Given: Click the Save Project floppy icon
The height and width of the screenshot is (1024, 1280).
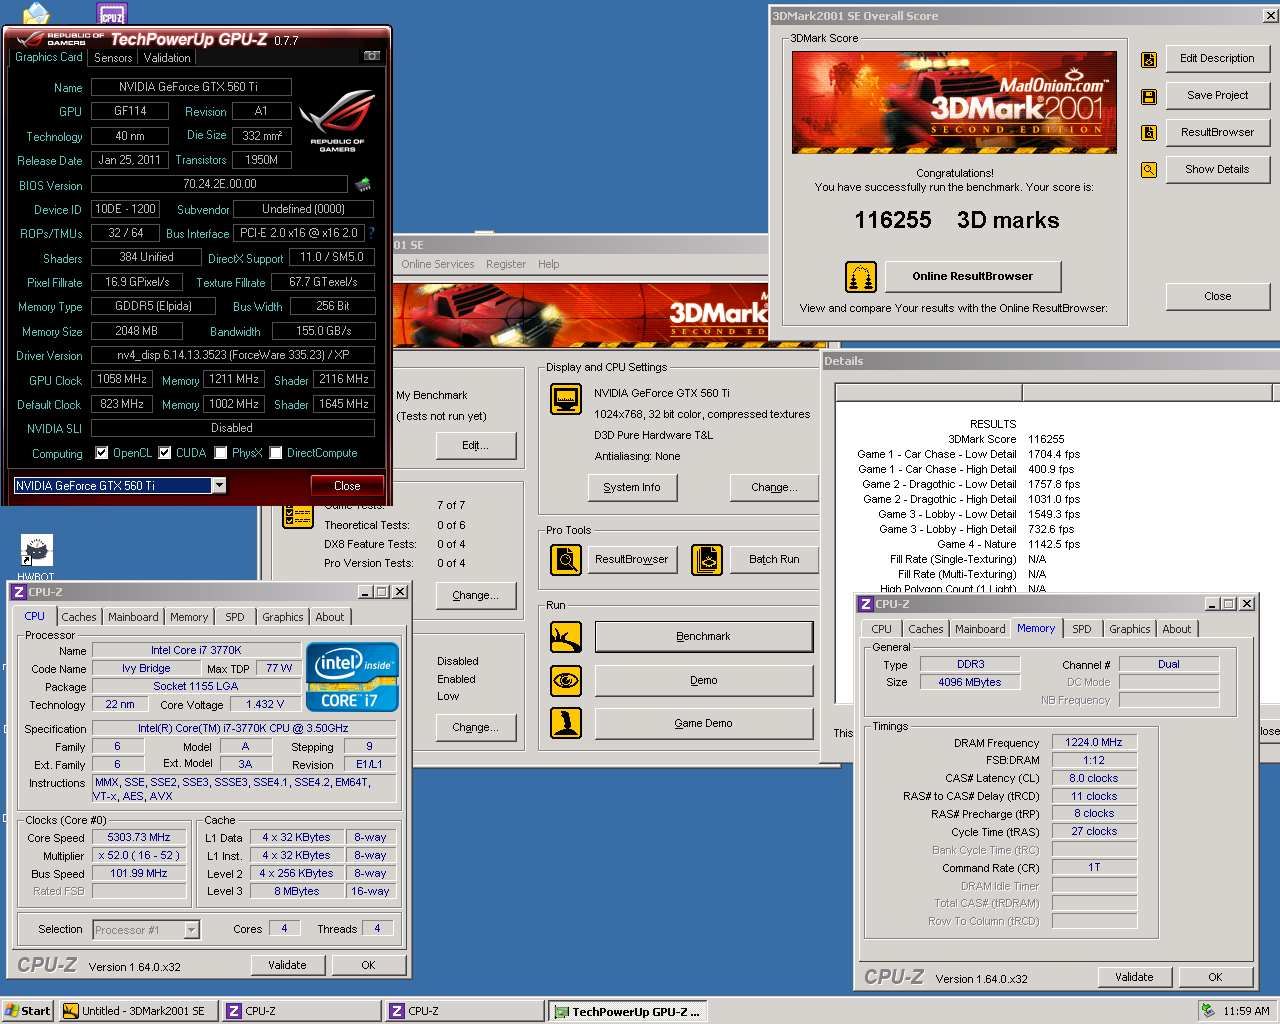Looking at the screenshot, I should [1149, 96].
